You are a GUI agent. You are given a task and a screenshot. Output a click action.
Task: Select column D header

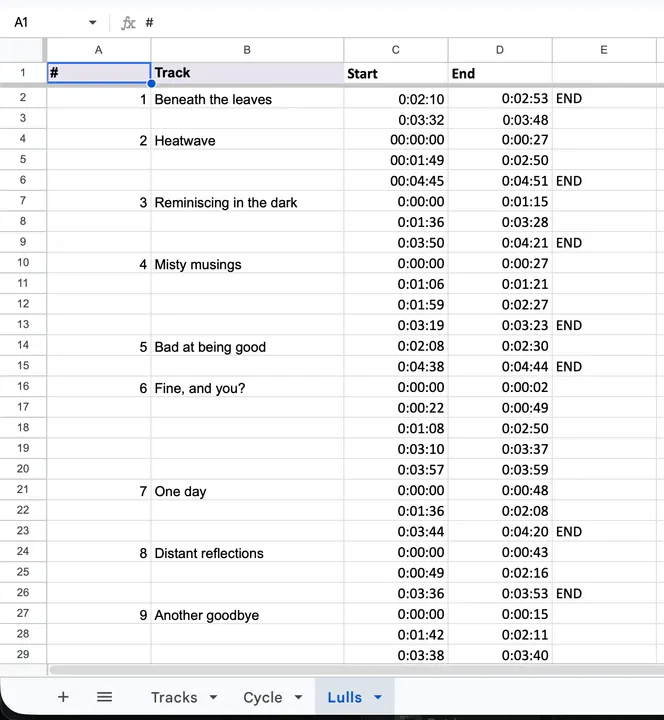[x=500, y=50]
